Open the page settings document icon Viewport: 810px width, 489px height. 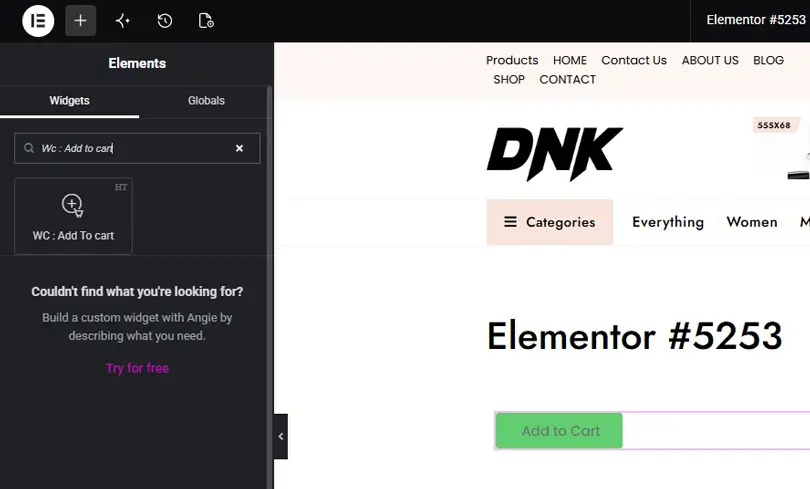click(x=206, y=21)
